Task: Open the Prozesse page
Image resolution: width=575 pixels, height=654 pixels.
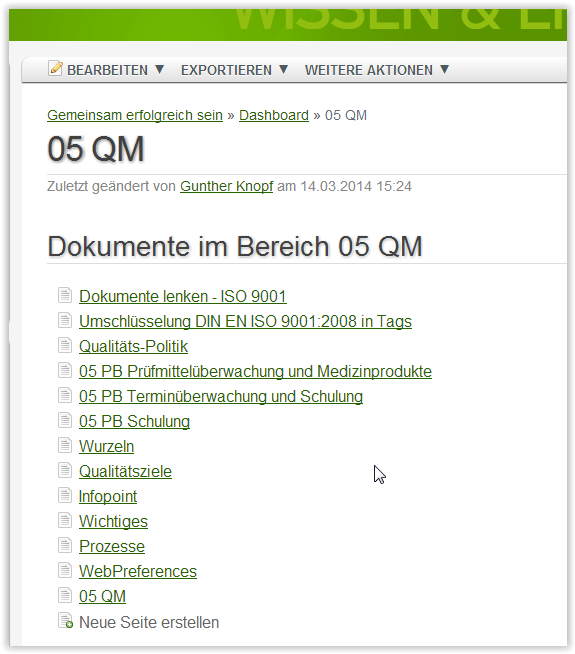Action: 112,547
